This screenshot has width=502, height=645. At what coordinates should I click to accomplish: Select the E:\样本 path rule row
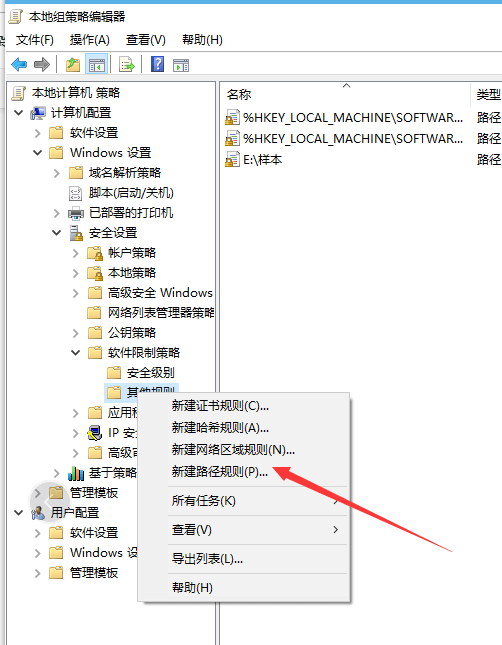pos(262,159)
